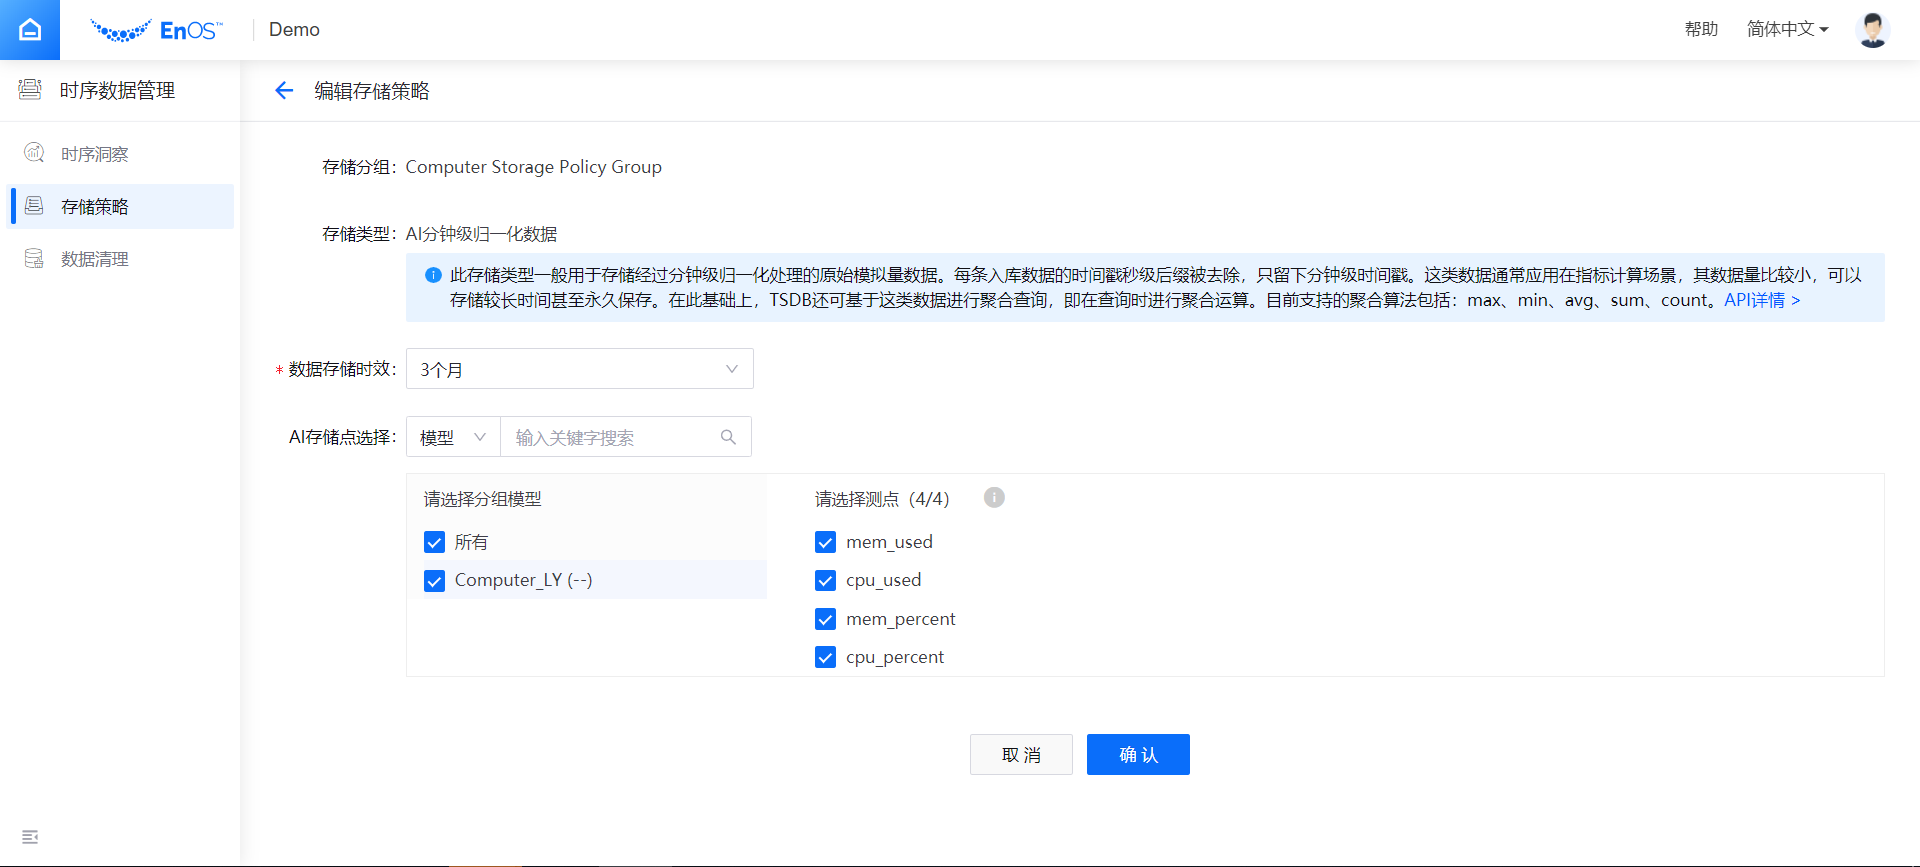The image size is (1920, 867).
Task: Click the time series insight icon
Action: (x=34, y=153)
